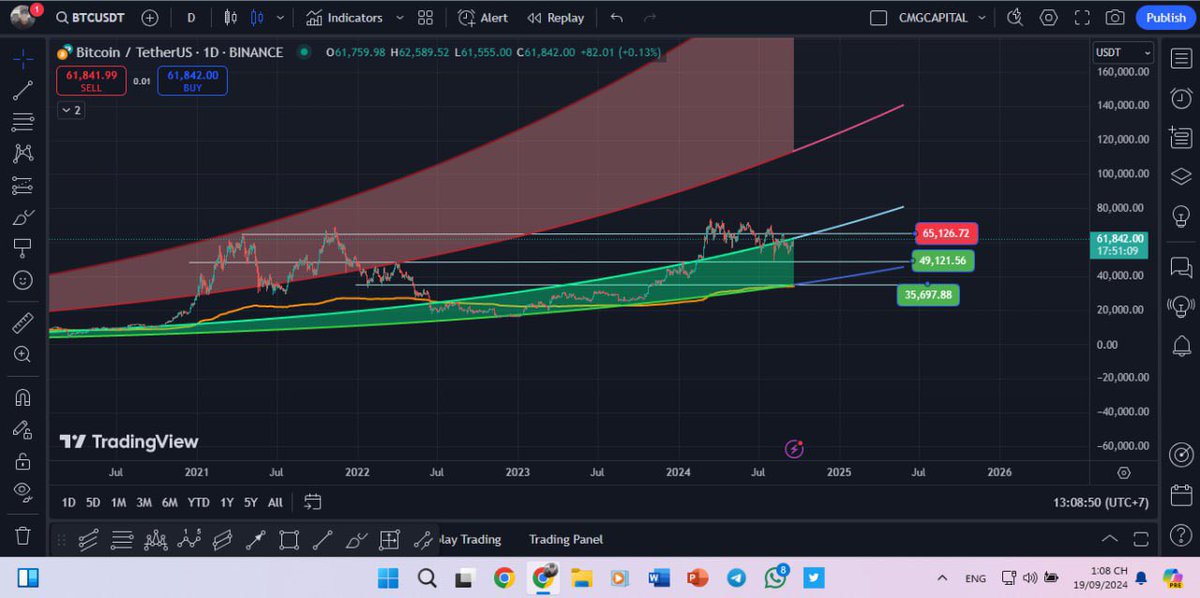
Task: Toggle stay in drawing mode pencil-lock
Action: [x=23, y=429]
